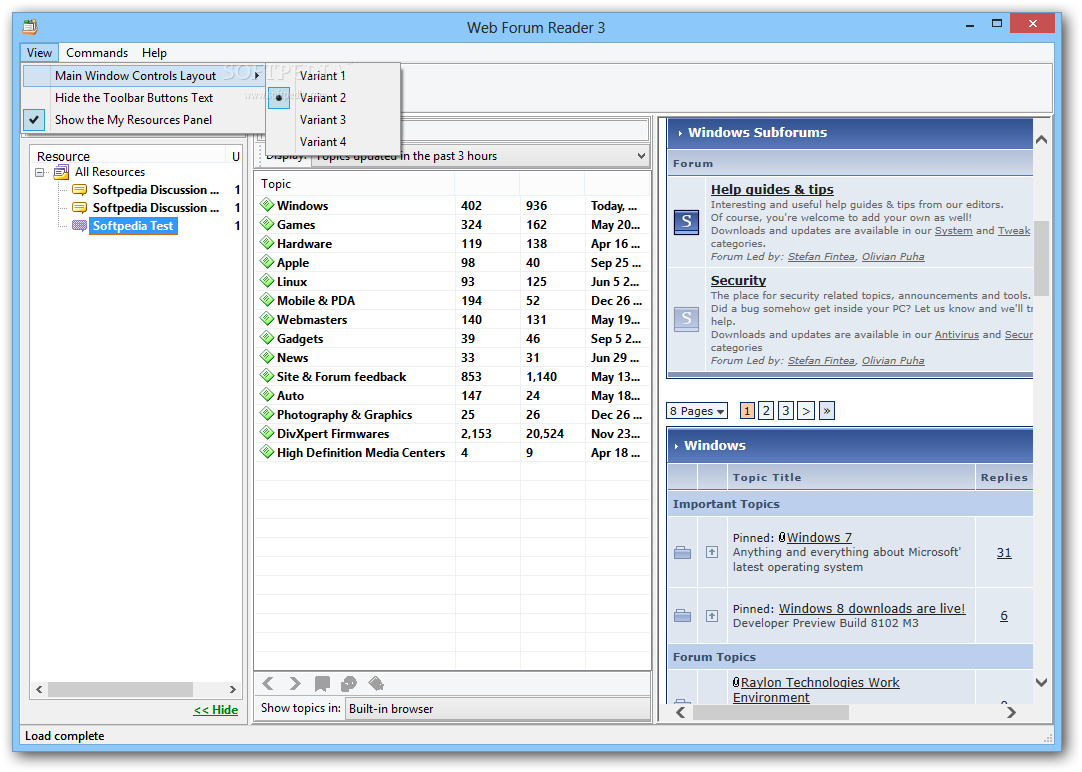The width and height of the screenshot is (1082, 772).
Task: Click the Help guides & tips forum S icon
Action: (686, 222)
